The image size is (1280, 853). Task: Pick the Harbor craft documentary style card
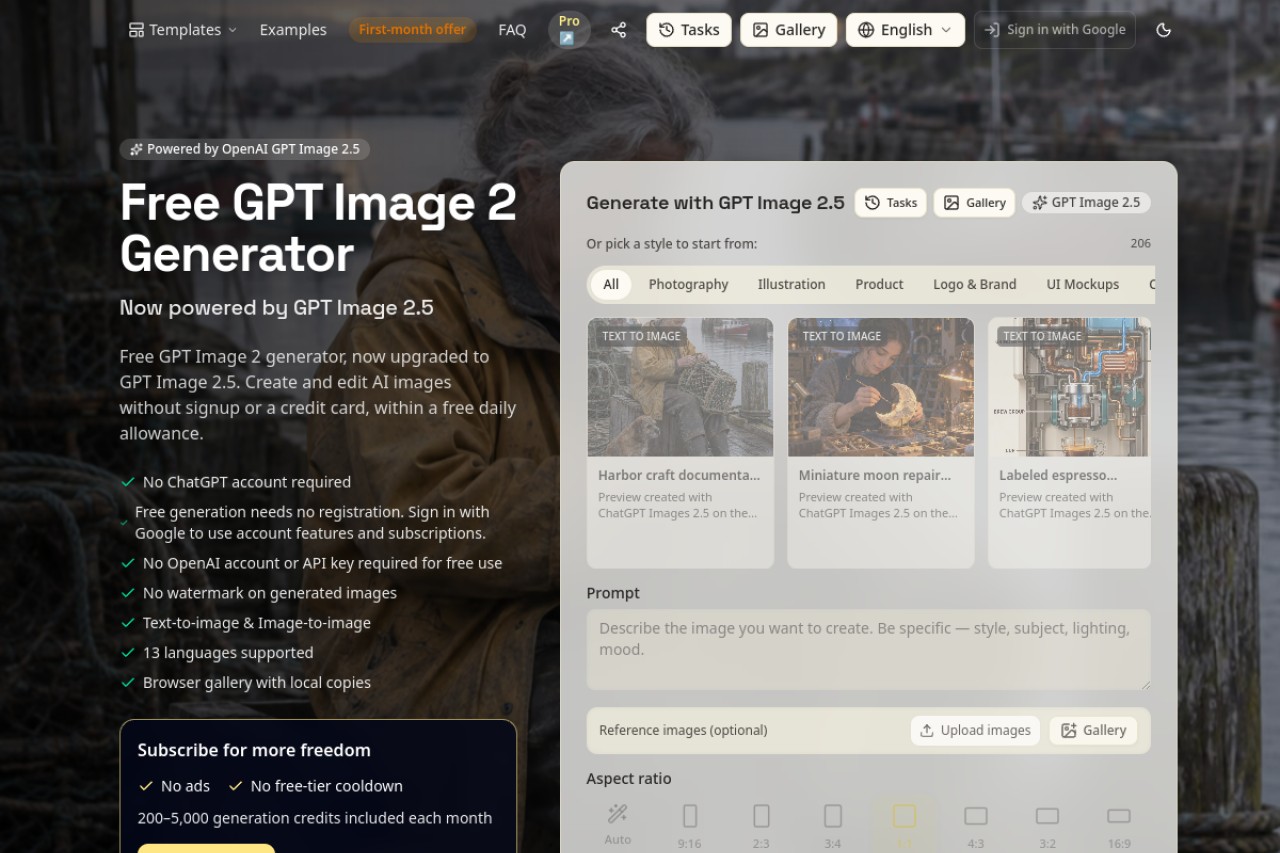click(680, 443)
